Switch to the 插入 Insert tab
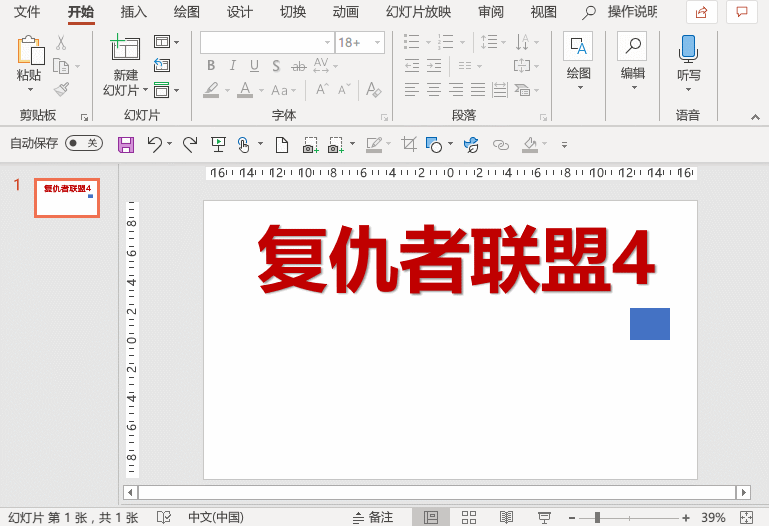The height and width of the screenshot is (526, 769). 133,12
